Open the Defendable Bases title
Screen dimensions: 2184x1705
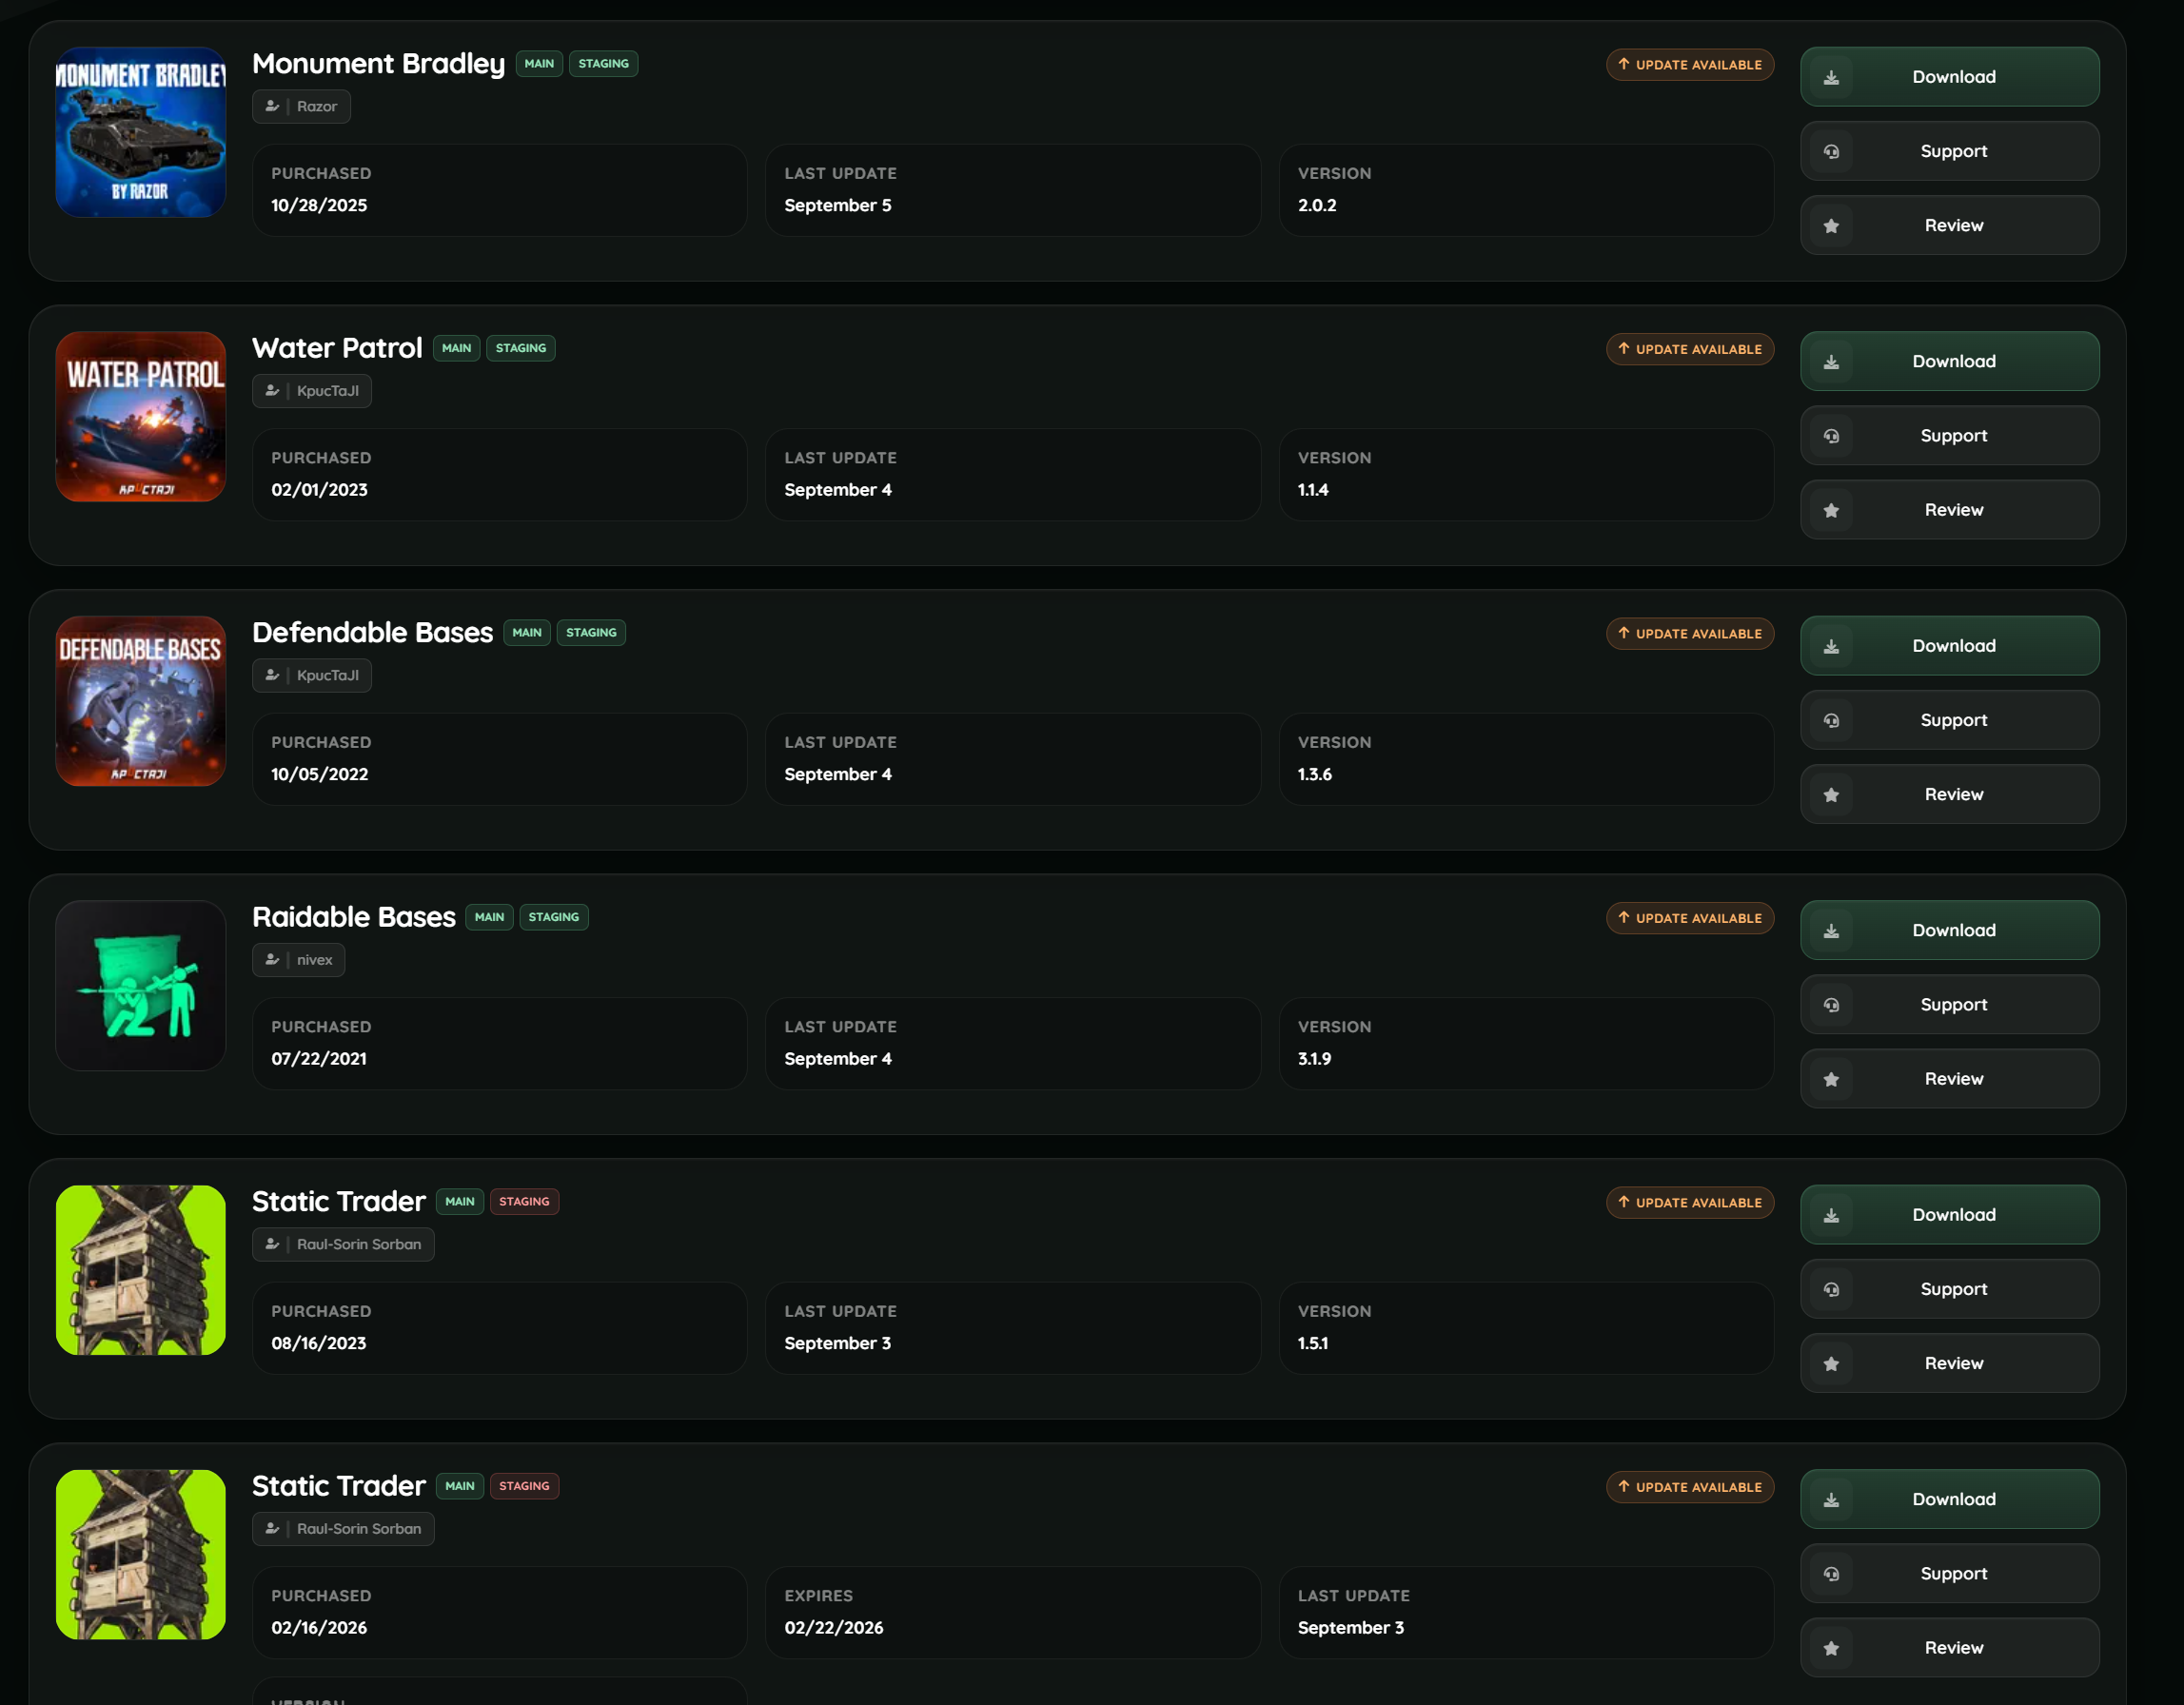(372, 633)
